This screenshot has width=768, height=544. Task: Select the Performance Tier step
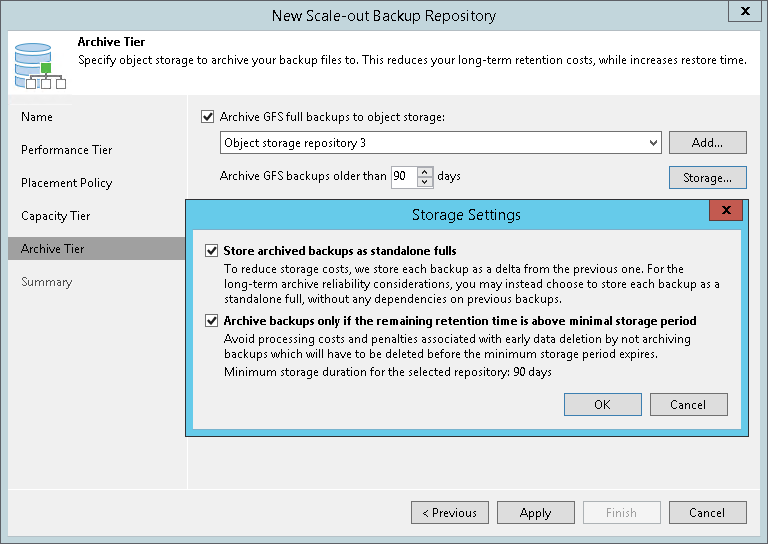point(66,150)
